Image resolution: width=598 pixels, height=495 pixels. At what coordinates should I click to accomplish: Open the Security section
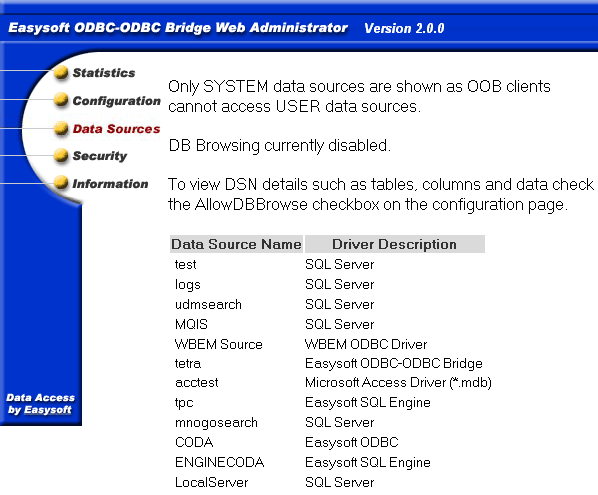coord(100,156)
